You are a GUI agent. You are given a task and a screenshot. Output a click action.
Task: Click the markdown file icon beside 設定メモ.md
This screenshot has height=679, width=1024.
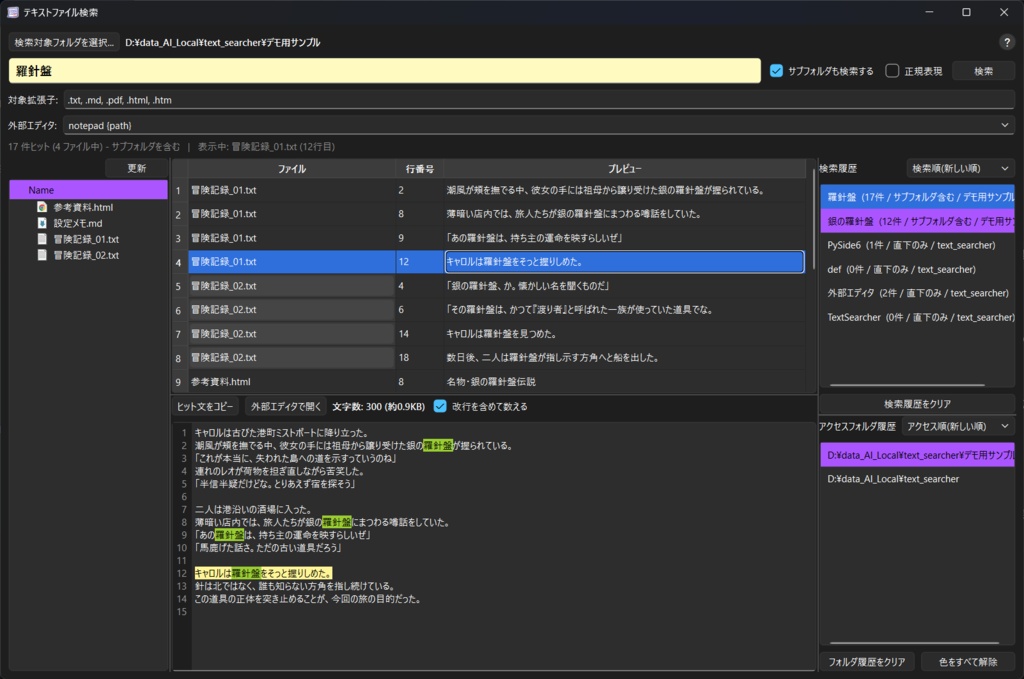[42, 223]
